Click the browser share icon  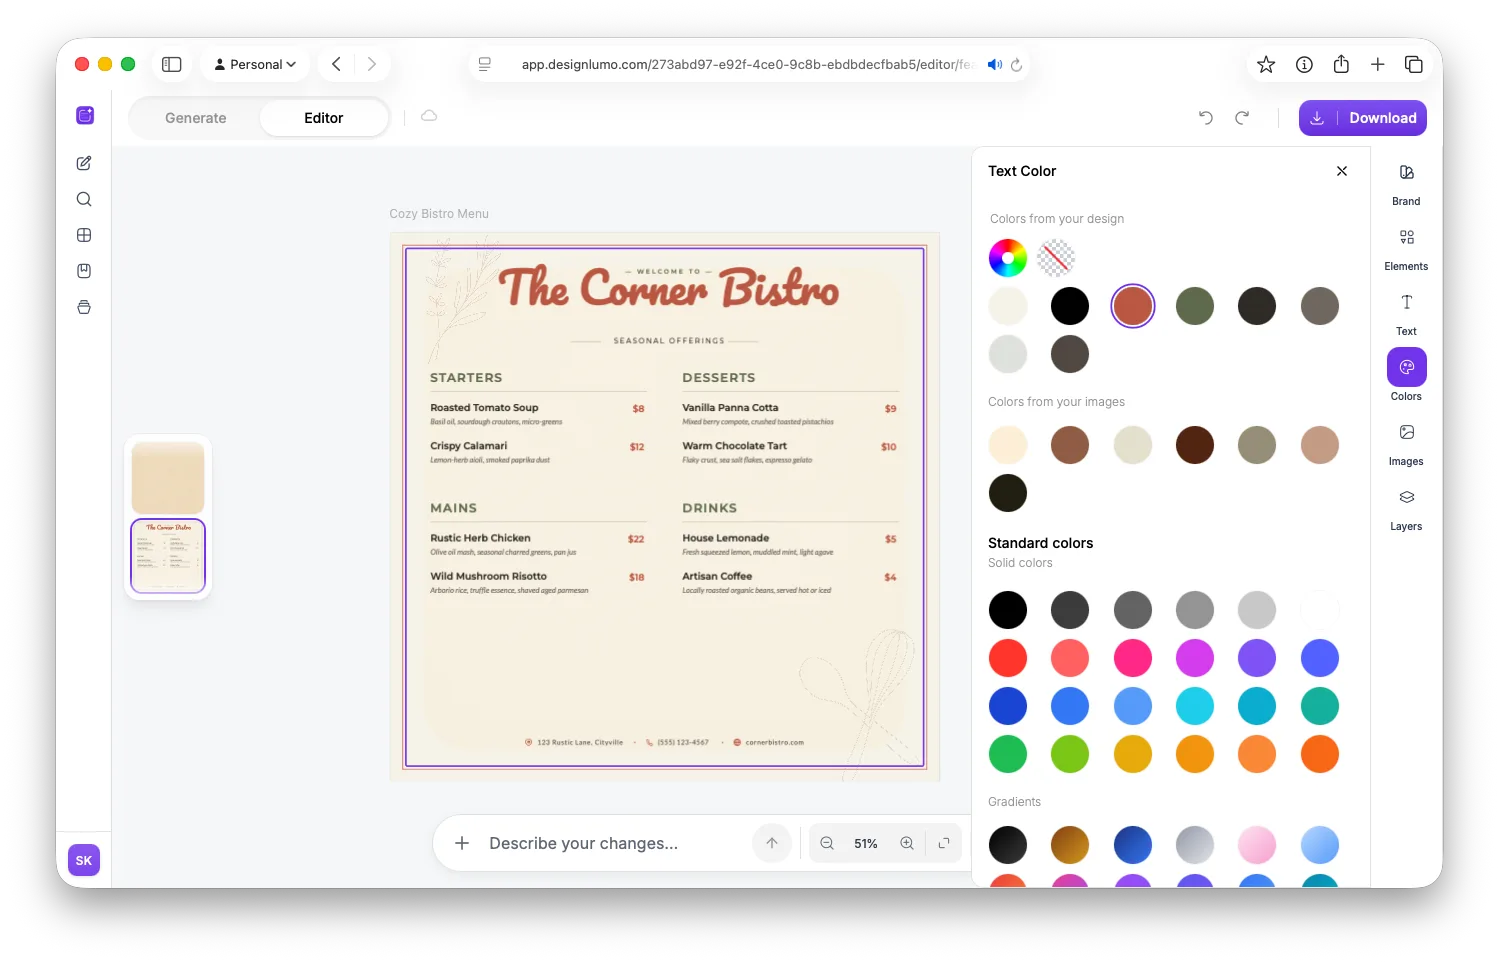tap(1341, 64)
